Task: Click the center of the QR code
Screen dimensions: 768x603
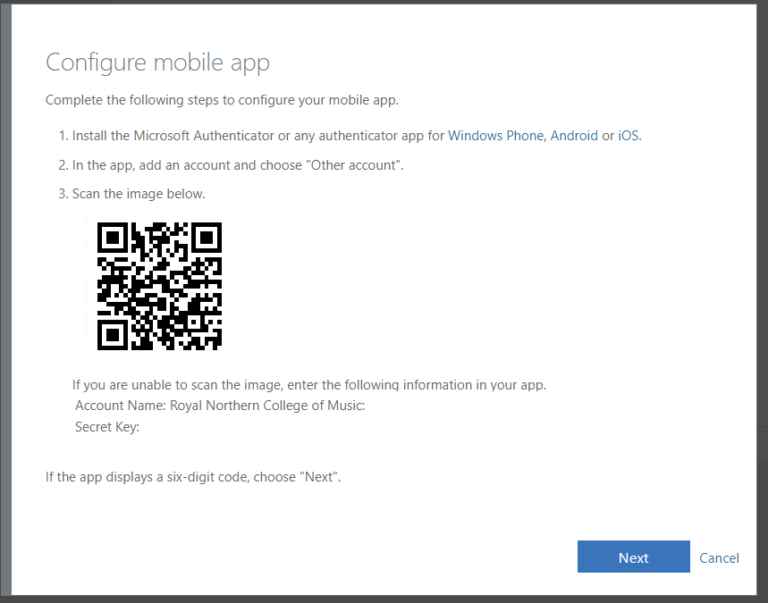Action: coord(159,286)
